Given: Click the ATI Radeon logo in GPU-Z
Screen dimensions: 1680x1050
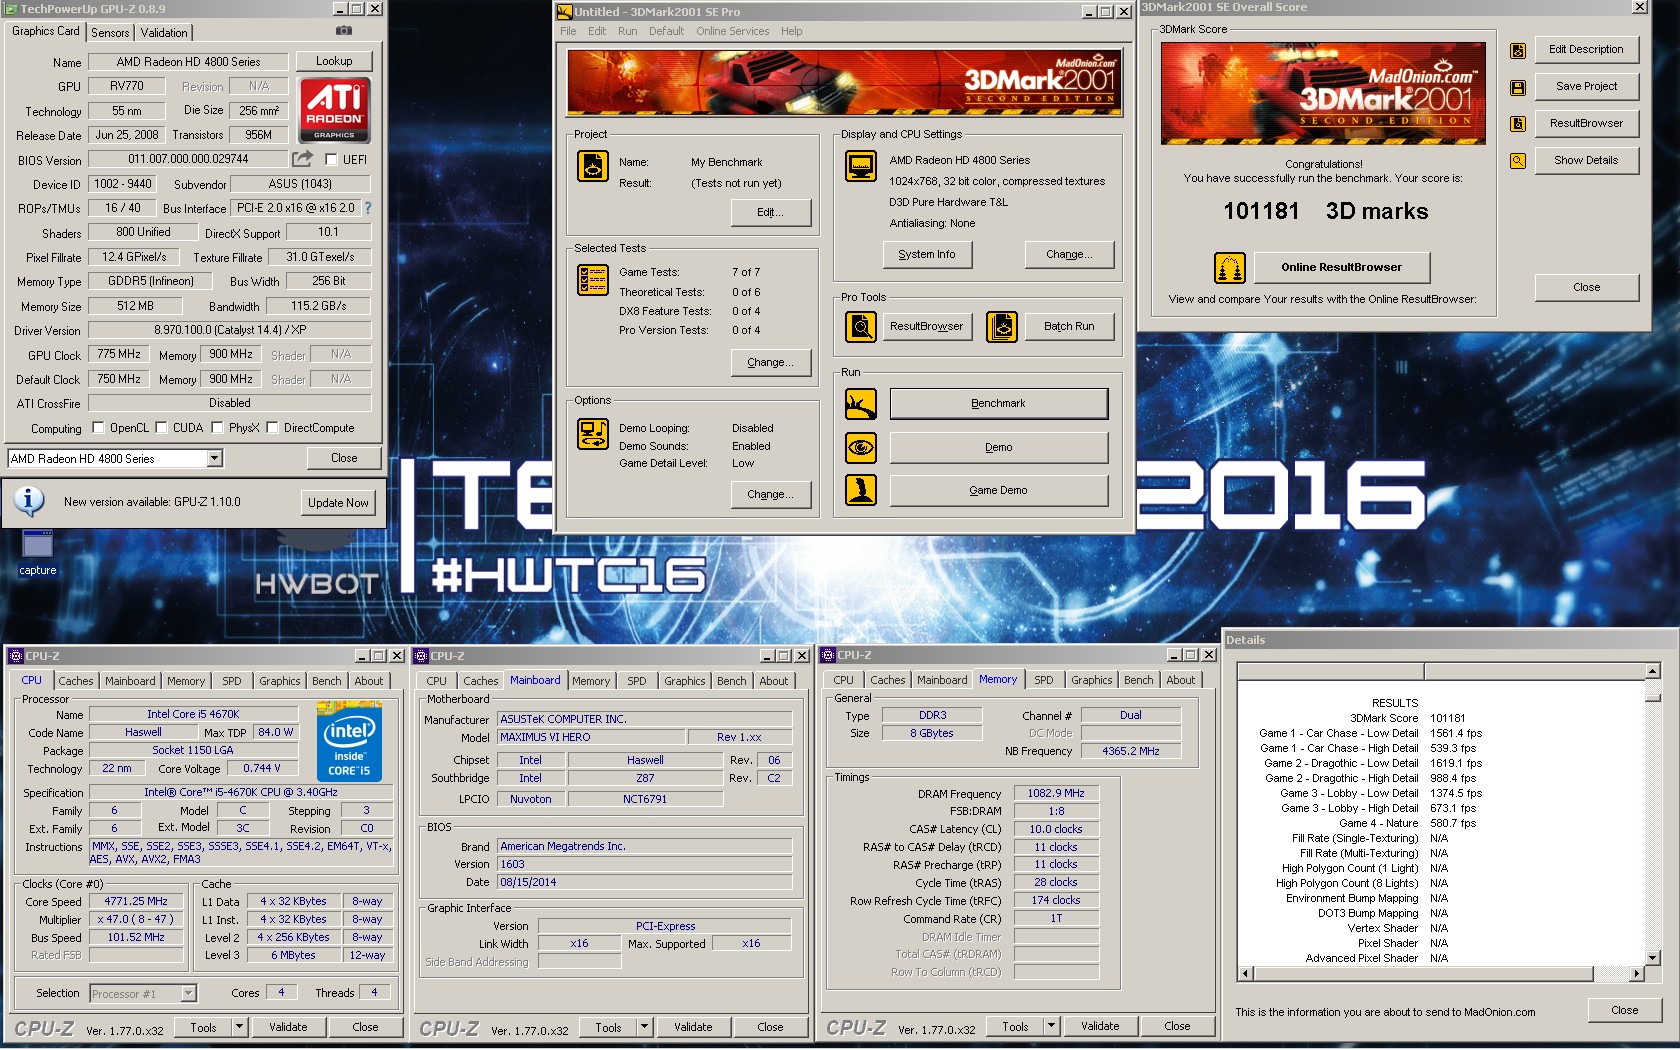Looking at the screenshot, I should point(335,109).
